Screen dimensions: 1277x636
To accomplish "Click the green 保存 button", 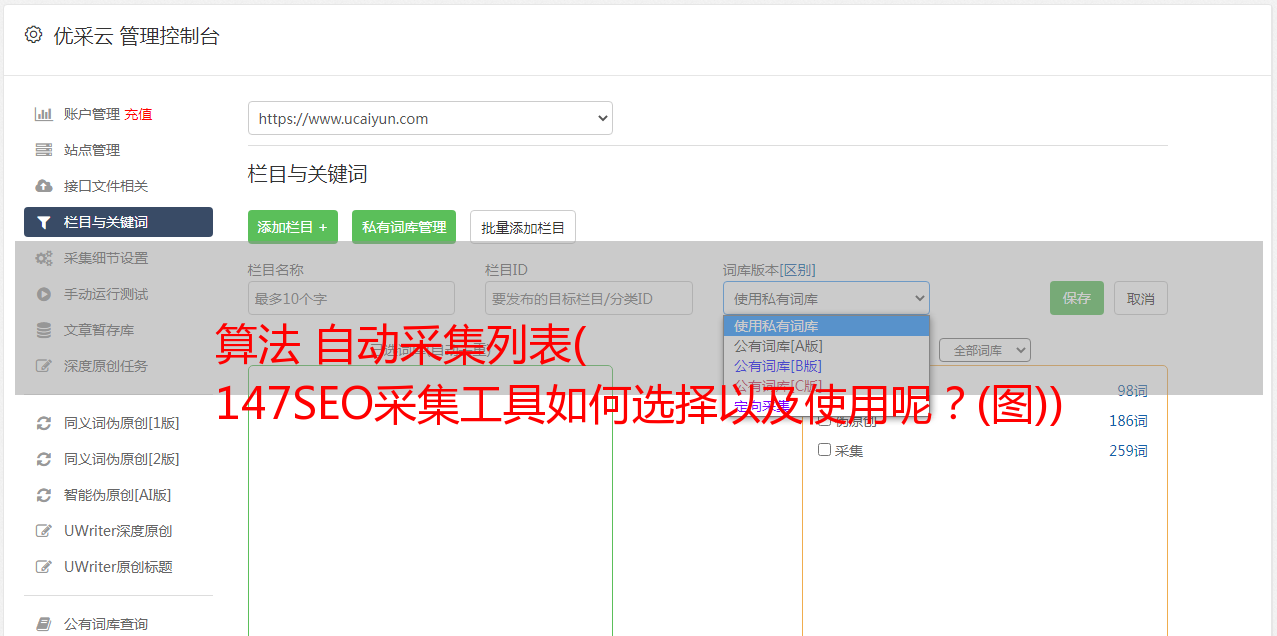I will [x=1077, y=298].
